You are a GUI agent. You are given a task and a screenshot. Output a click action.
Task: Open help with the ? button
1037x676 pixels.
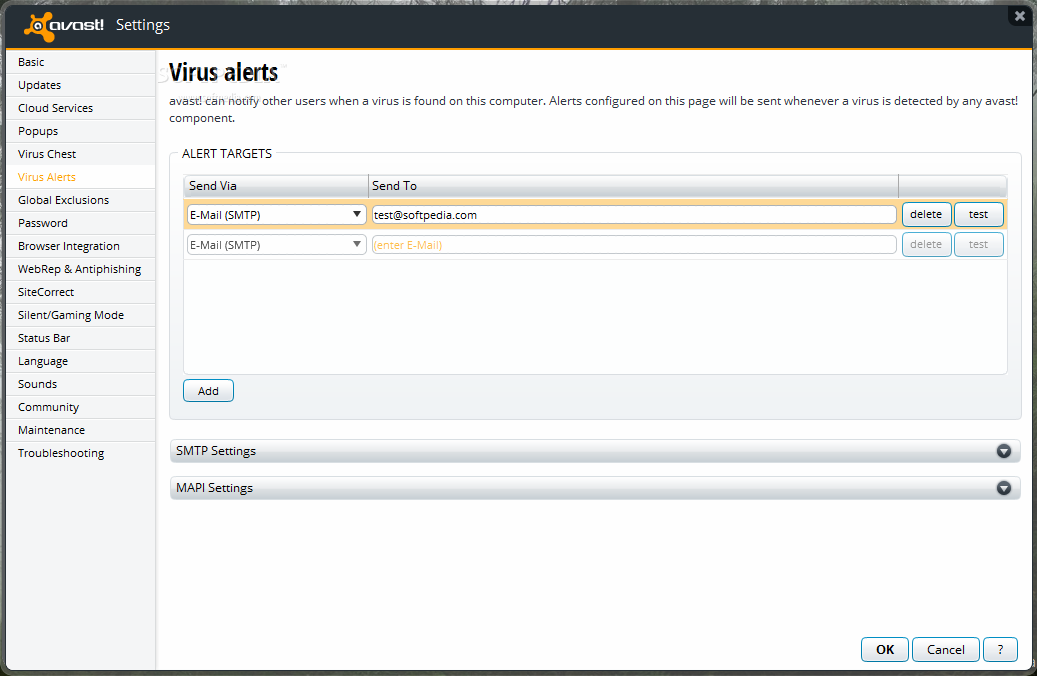tap(1000, 650)
